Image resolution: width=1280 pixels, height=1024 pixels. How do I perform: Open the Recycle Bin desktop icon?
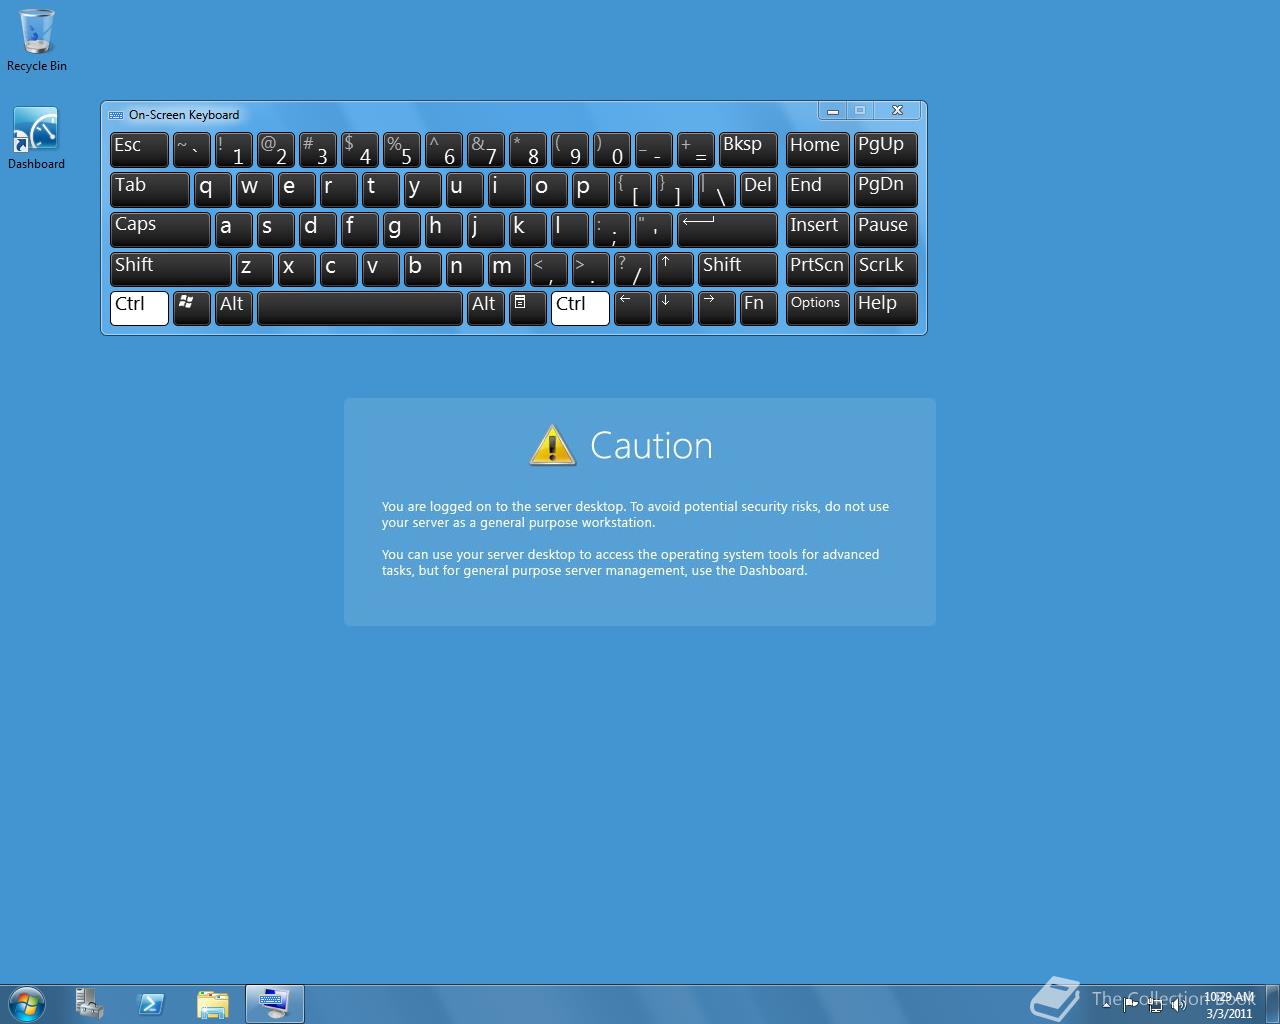click(x=36, y=40)
